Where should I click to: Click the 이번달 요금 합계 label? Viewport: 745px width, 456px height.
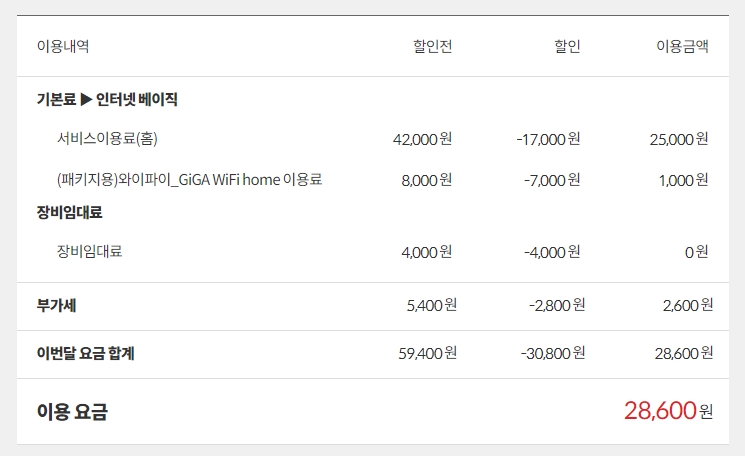click(85, 352)
